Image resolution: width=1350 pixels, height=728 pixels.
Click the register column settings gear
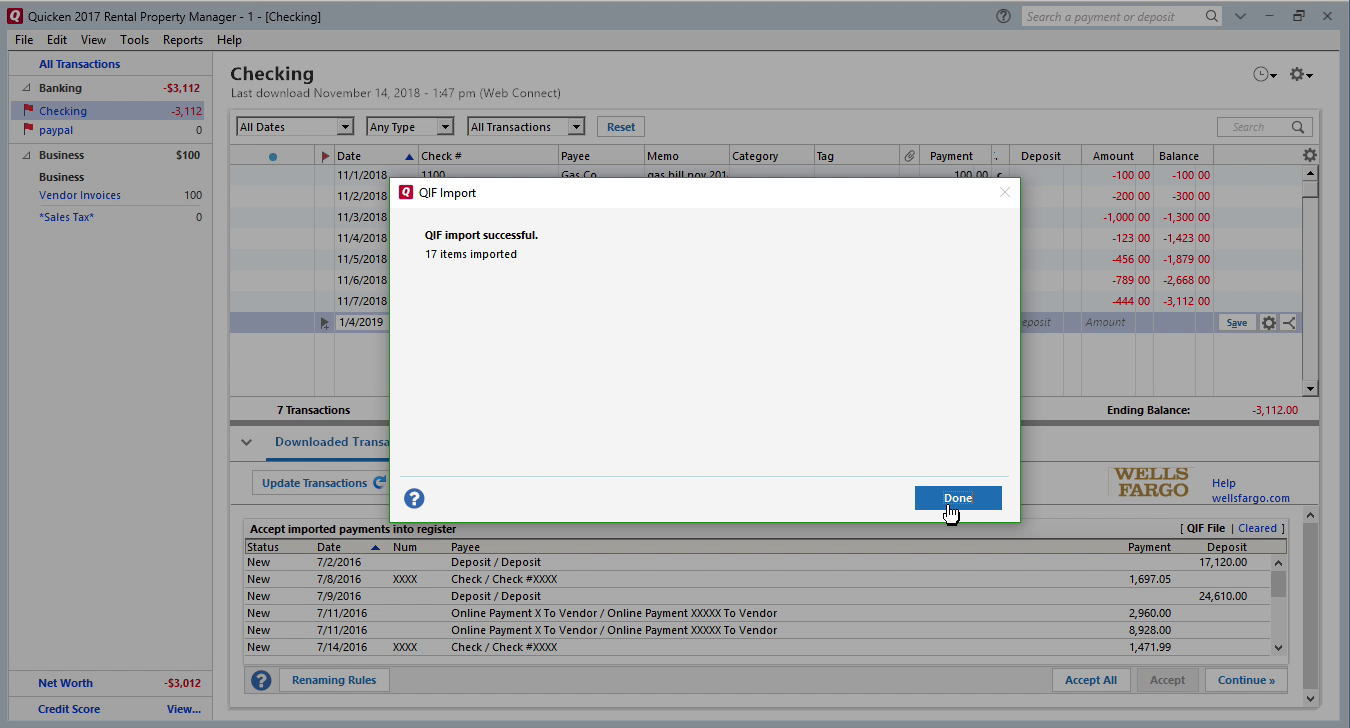tap(1310, 155)
